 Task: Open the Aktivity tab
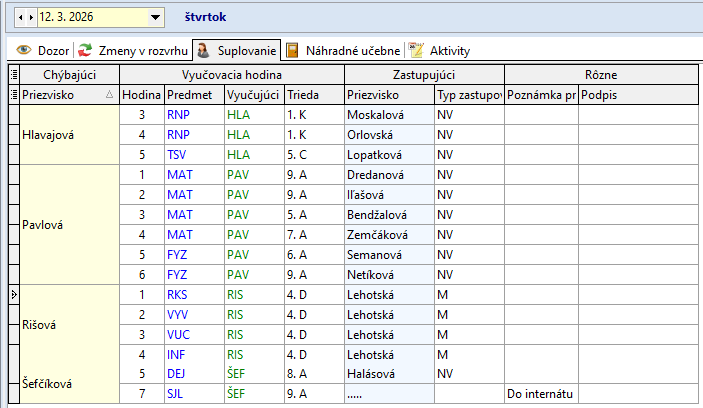click(x=449, y=50)
